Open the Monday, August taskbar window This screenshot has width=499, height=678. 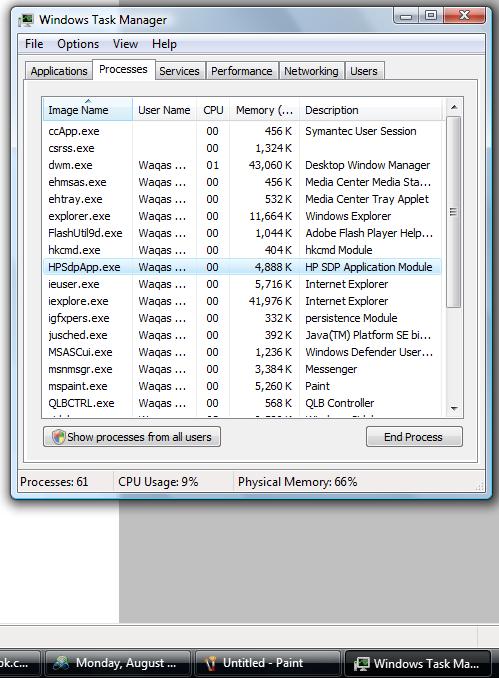118,663
